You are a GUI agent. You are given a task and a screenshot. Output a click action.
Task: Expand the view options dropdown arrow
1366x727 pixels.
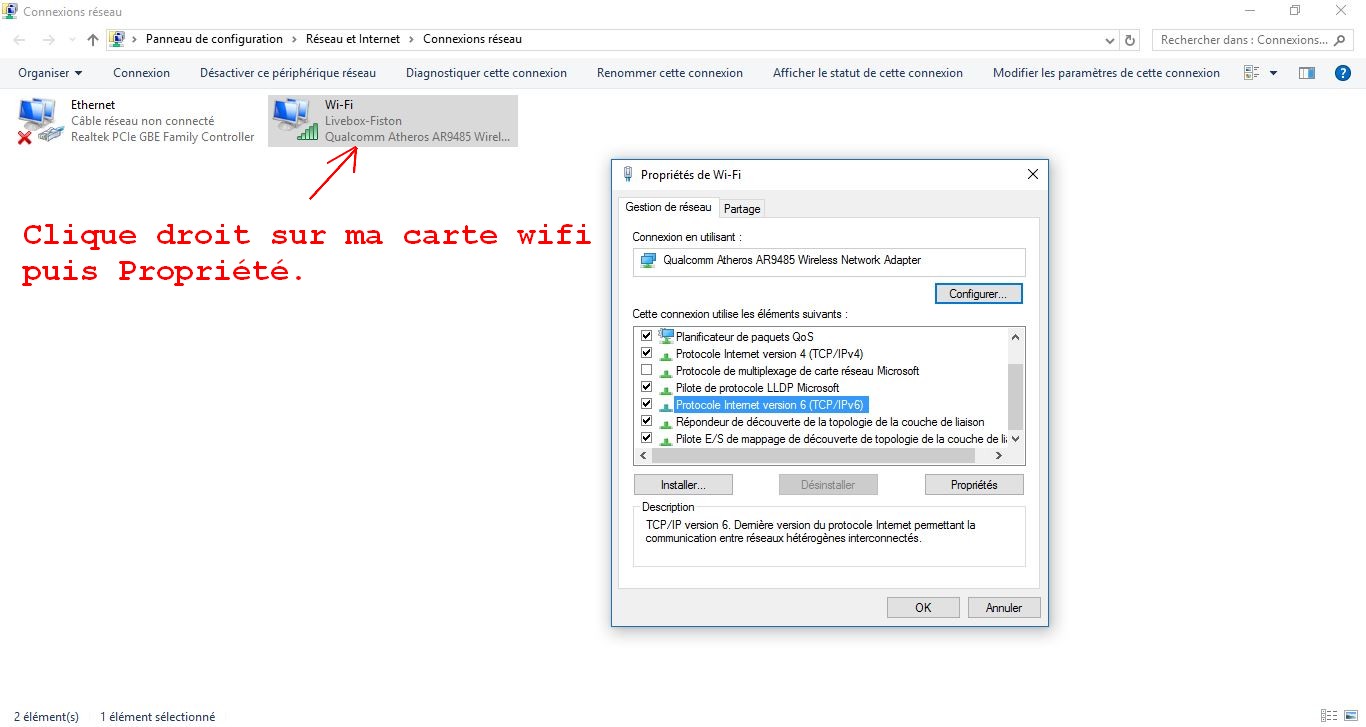[x=1273, y=73]
